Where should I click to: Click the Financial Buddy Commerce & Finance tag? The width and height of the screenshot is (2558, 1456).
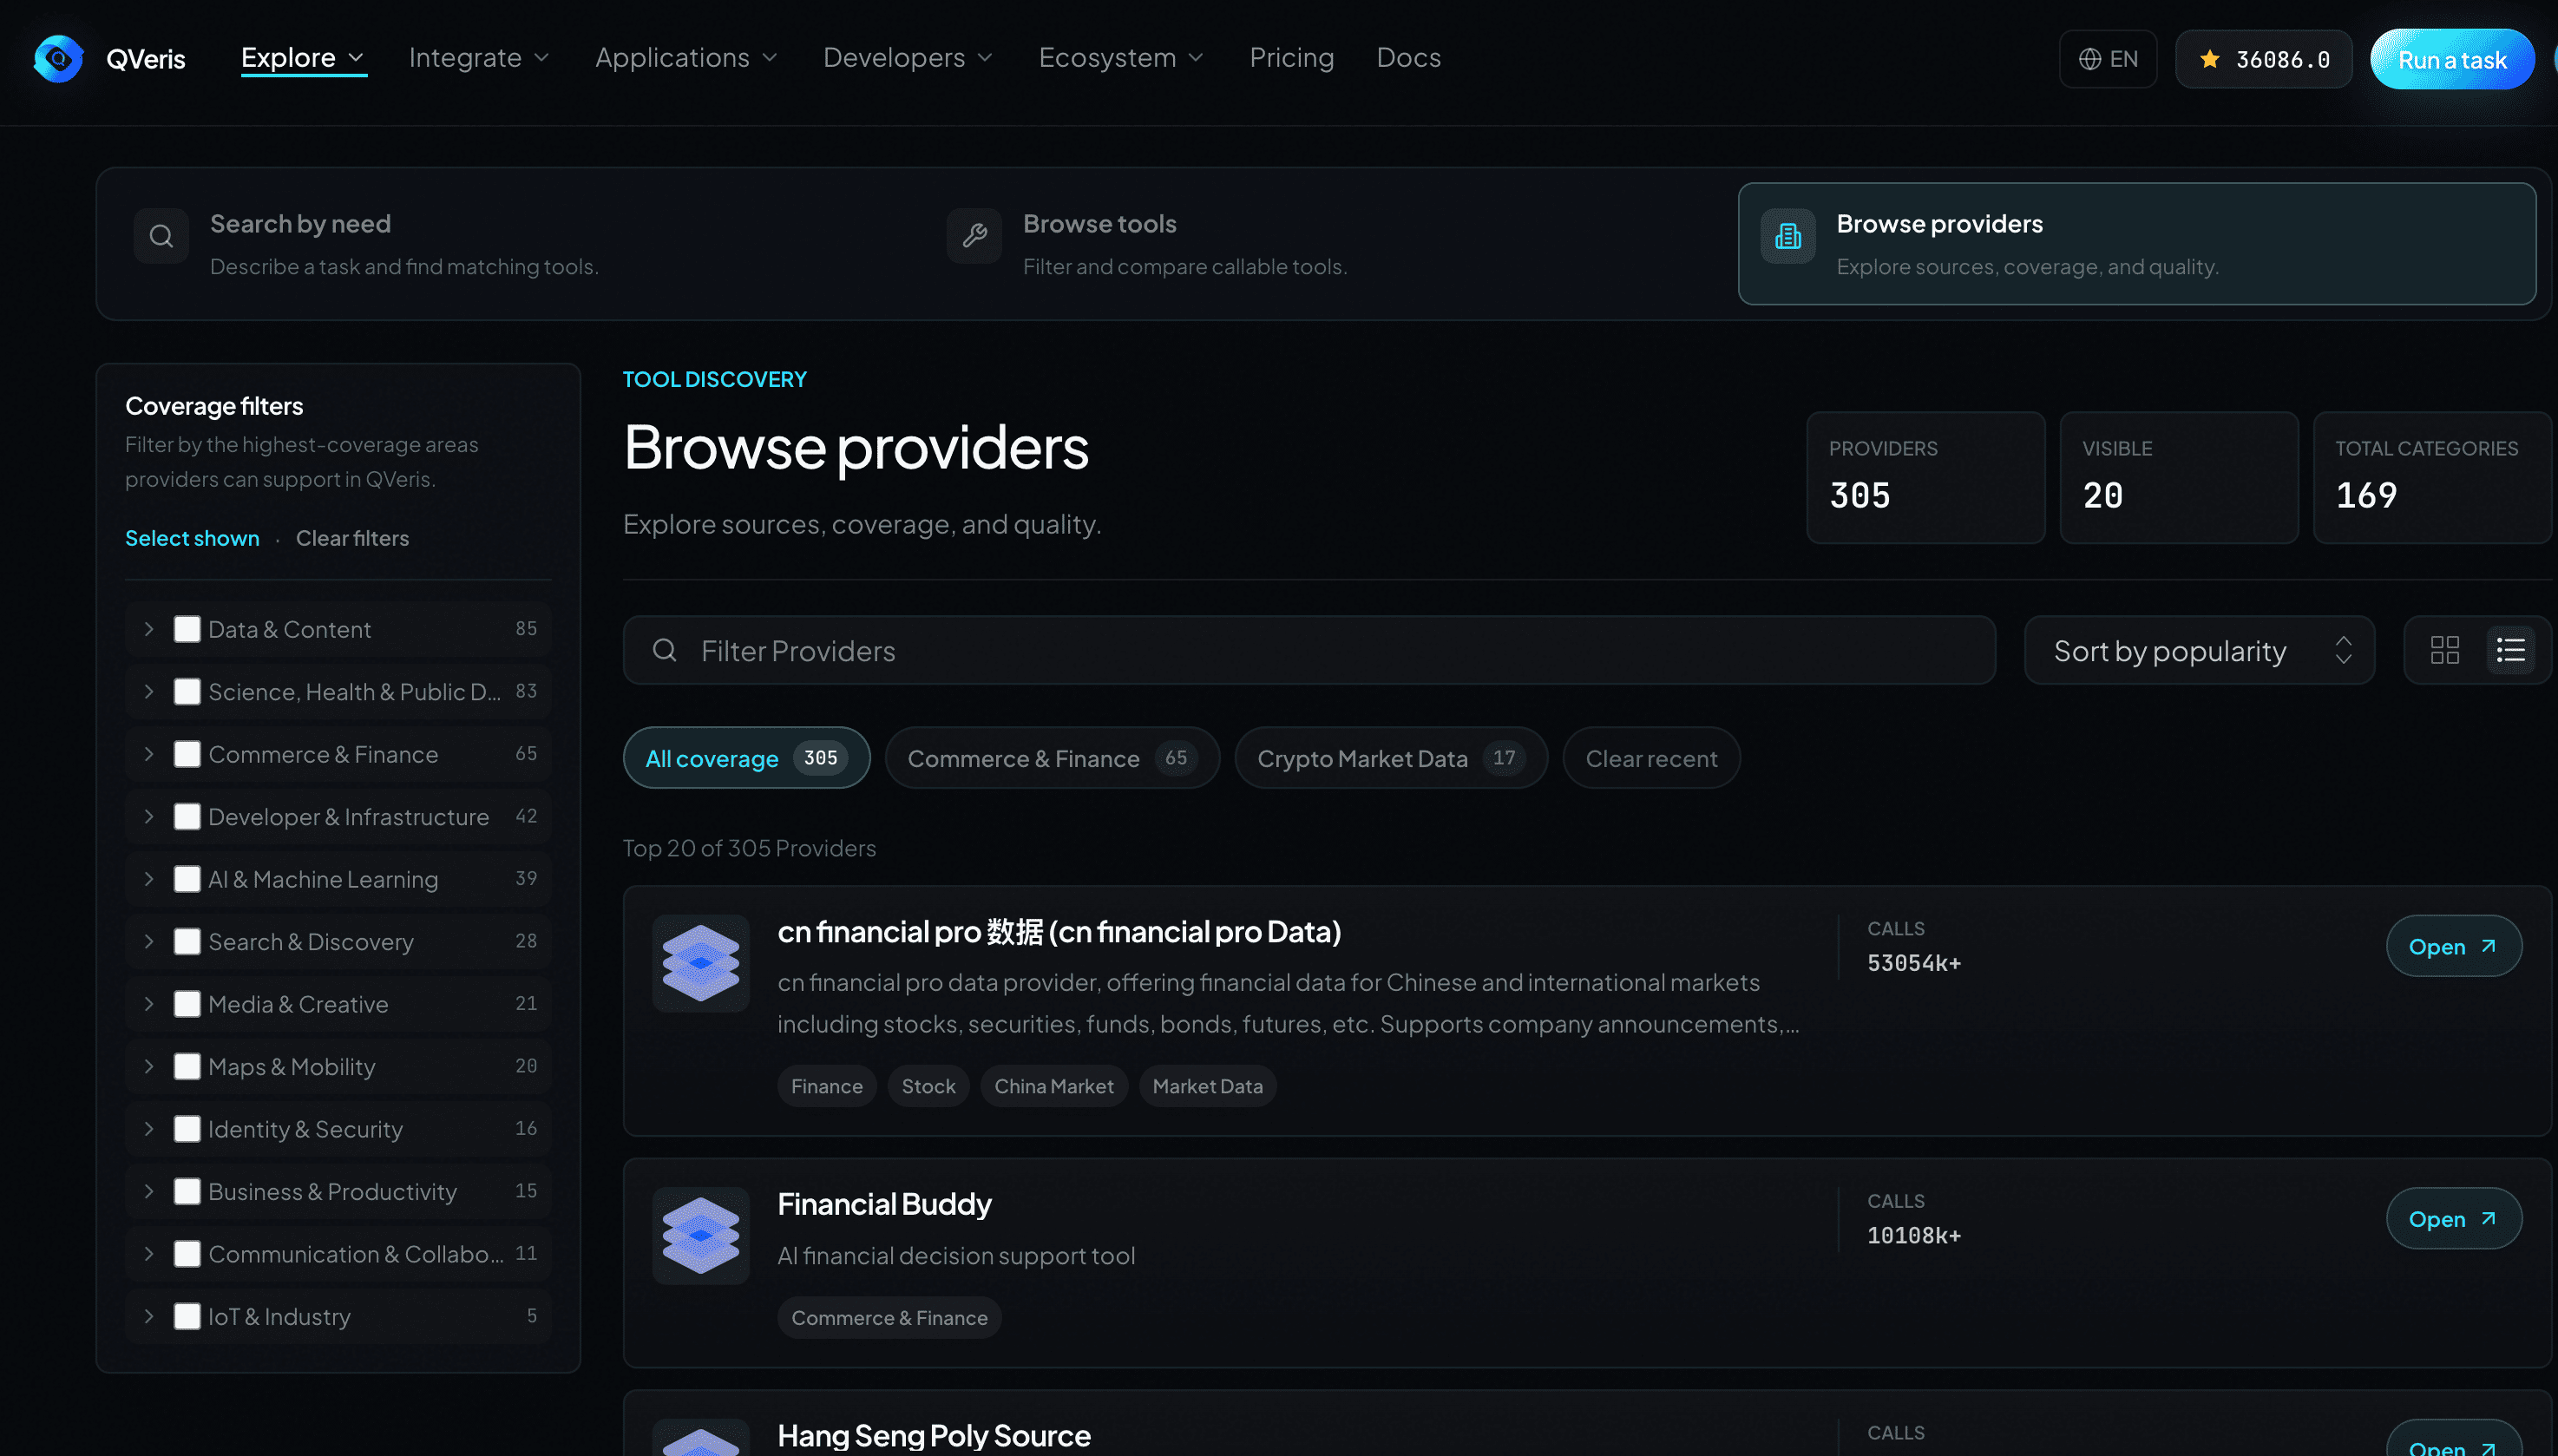(889, 1318)
